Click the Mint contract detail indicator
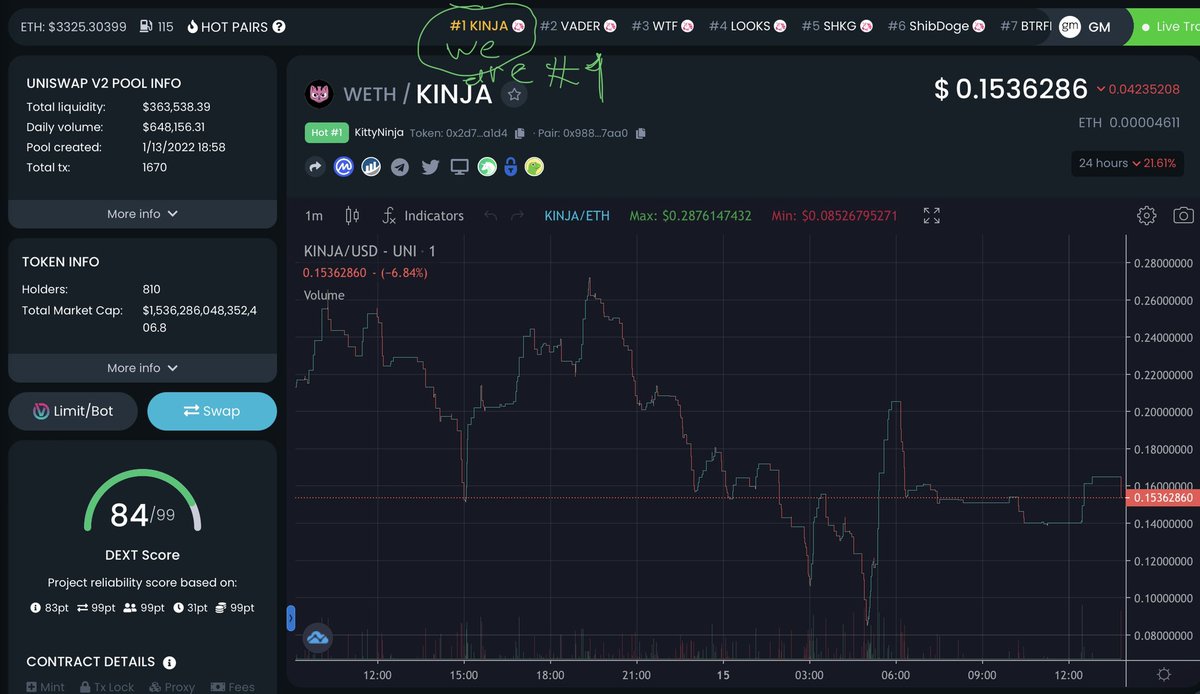This screenshot has height=694, width=1200. pos(45,687)
